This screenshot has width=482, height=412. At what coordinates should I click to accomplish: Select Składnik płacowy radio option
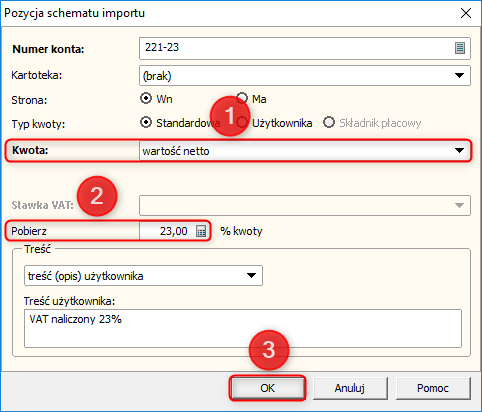tap(329, 123)
